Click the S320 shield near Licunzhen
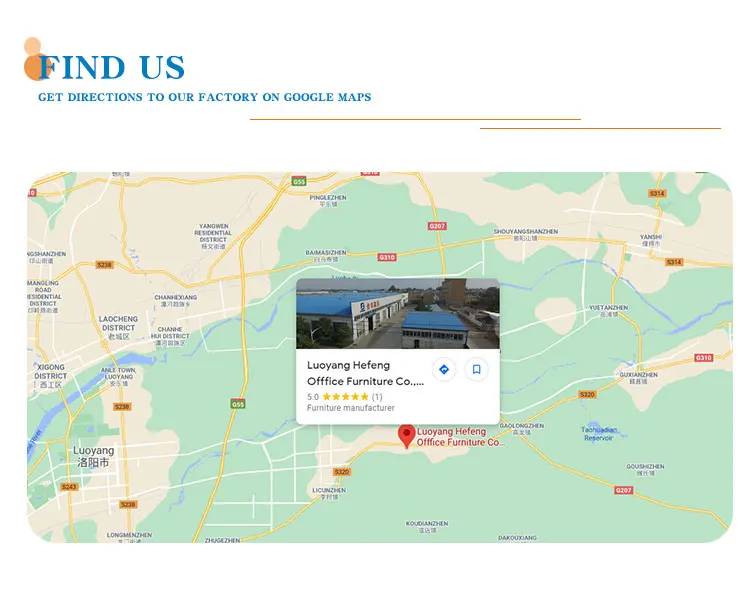The height and width of the screenshot is (603, 750). 342,472
